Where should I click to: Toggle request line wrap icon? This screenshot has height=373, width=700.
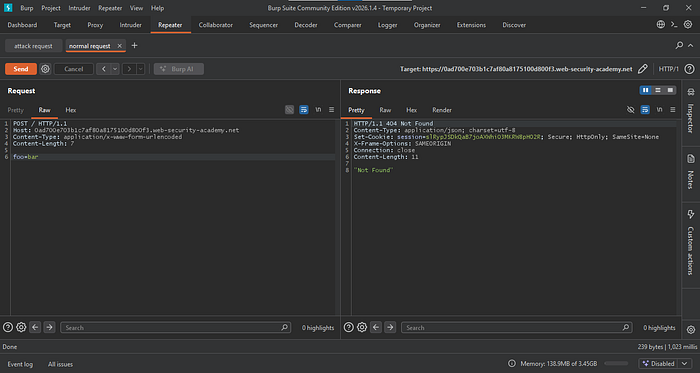304,110
